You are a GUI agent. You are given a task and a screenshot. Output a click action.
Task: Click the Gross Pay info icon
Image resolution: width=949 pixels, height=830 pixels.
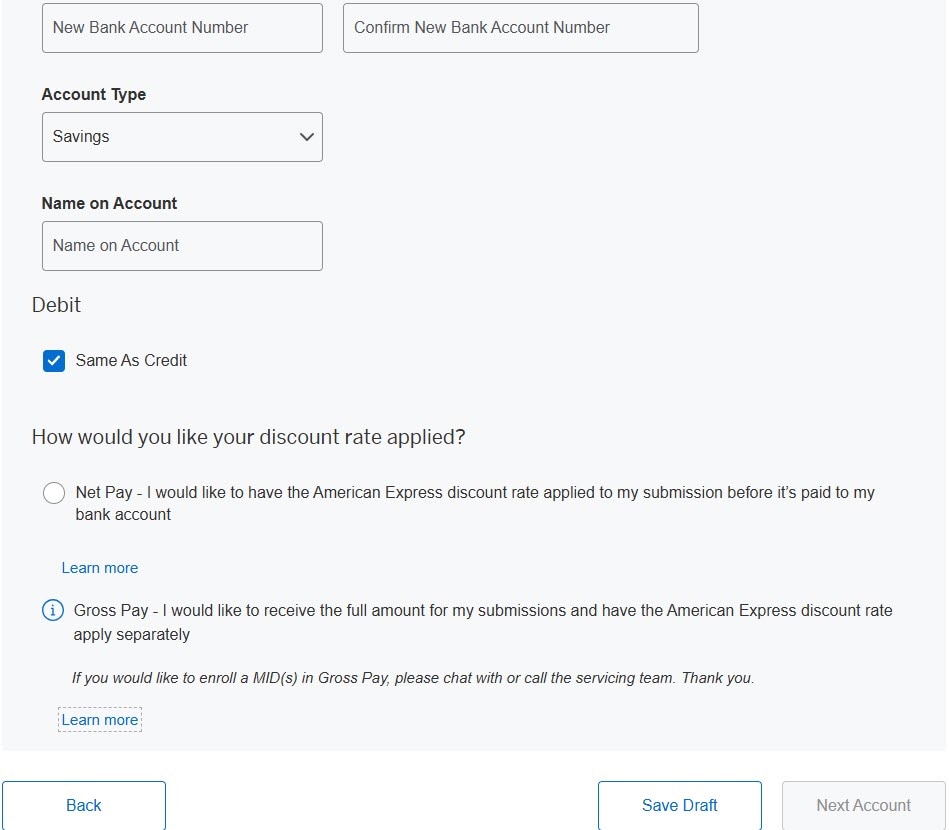(x=53, y=610)
